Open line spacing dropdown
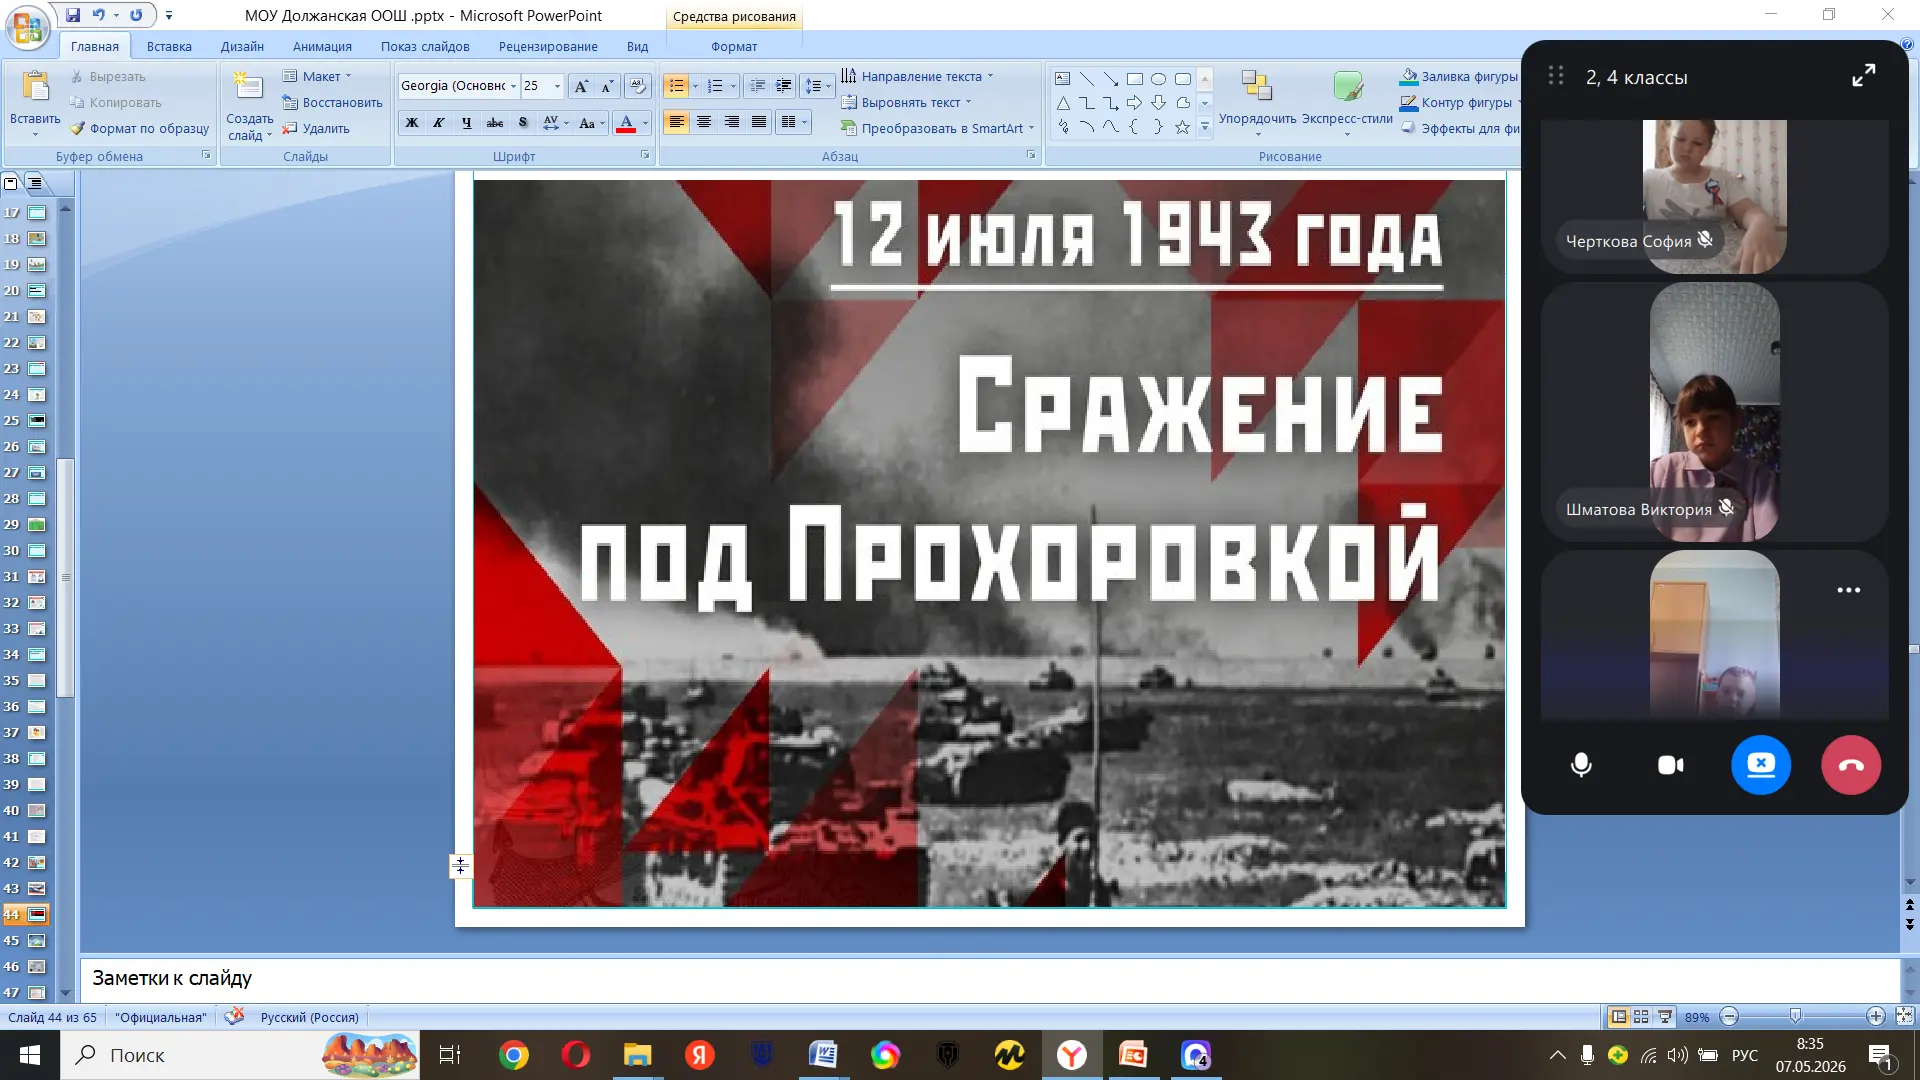 coord(818,86)
